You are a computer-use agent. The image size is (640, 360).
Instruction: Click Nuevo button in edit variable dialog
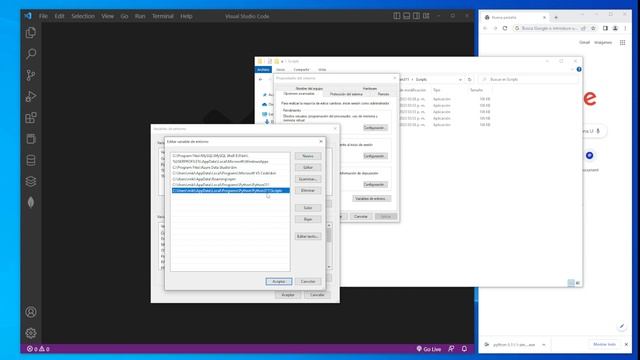click(308, 156)
